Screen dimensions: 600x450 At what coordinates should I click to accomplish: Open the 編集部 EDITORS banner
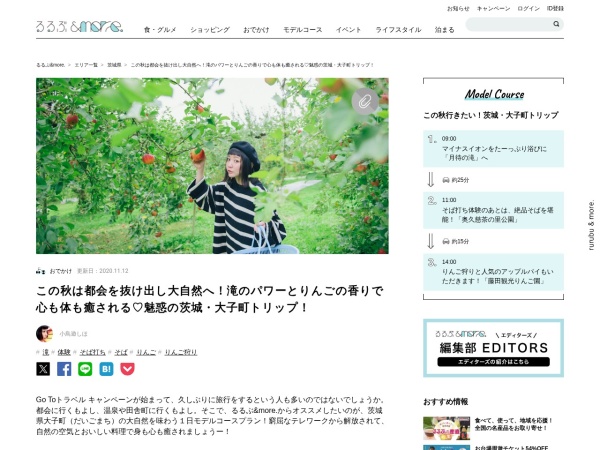coord(493,348)
